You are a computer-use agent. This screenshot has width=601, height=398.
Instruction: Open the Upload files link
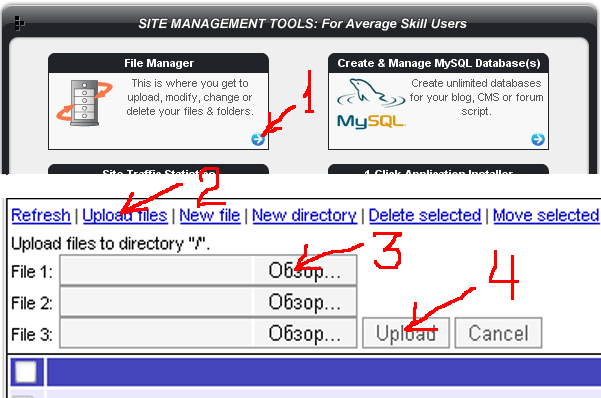click(x=125, y=215)
